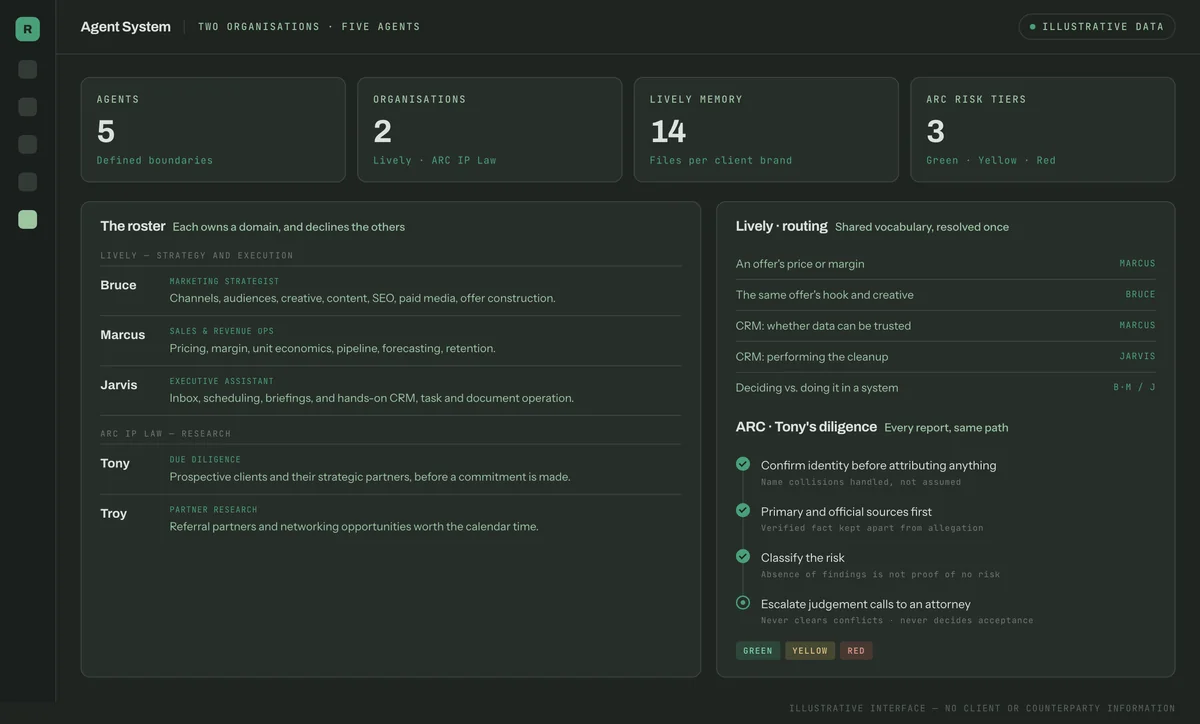Screen dimensions: 1200x724
Task: Click the Agent System title
Action: click(126, 27)
